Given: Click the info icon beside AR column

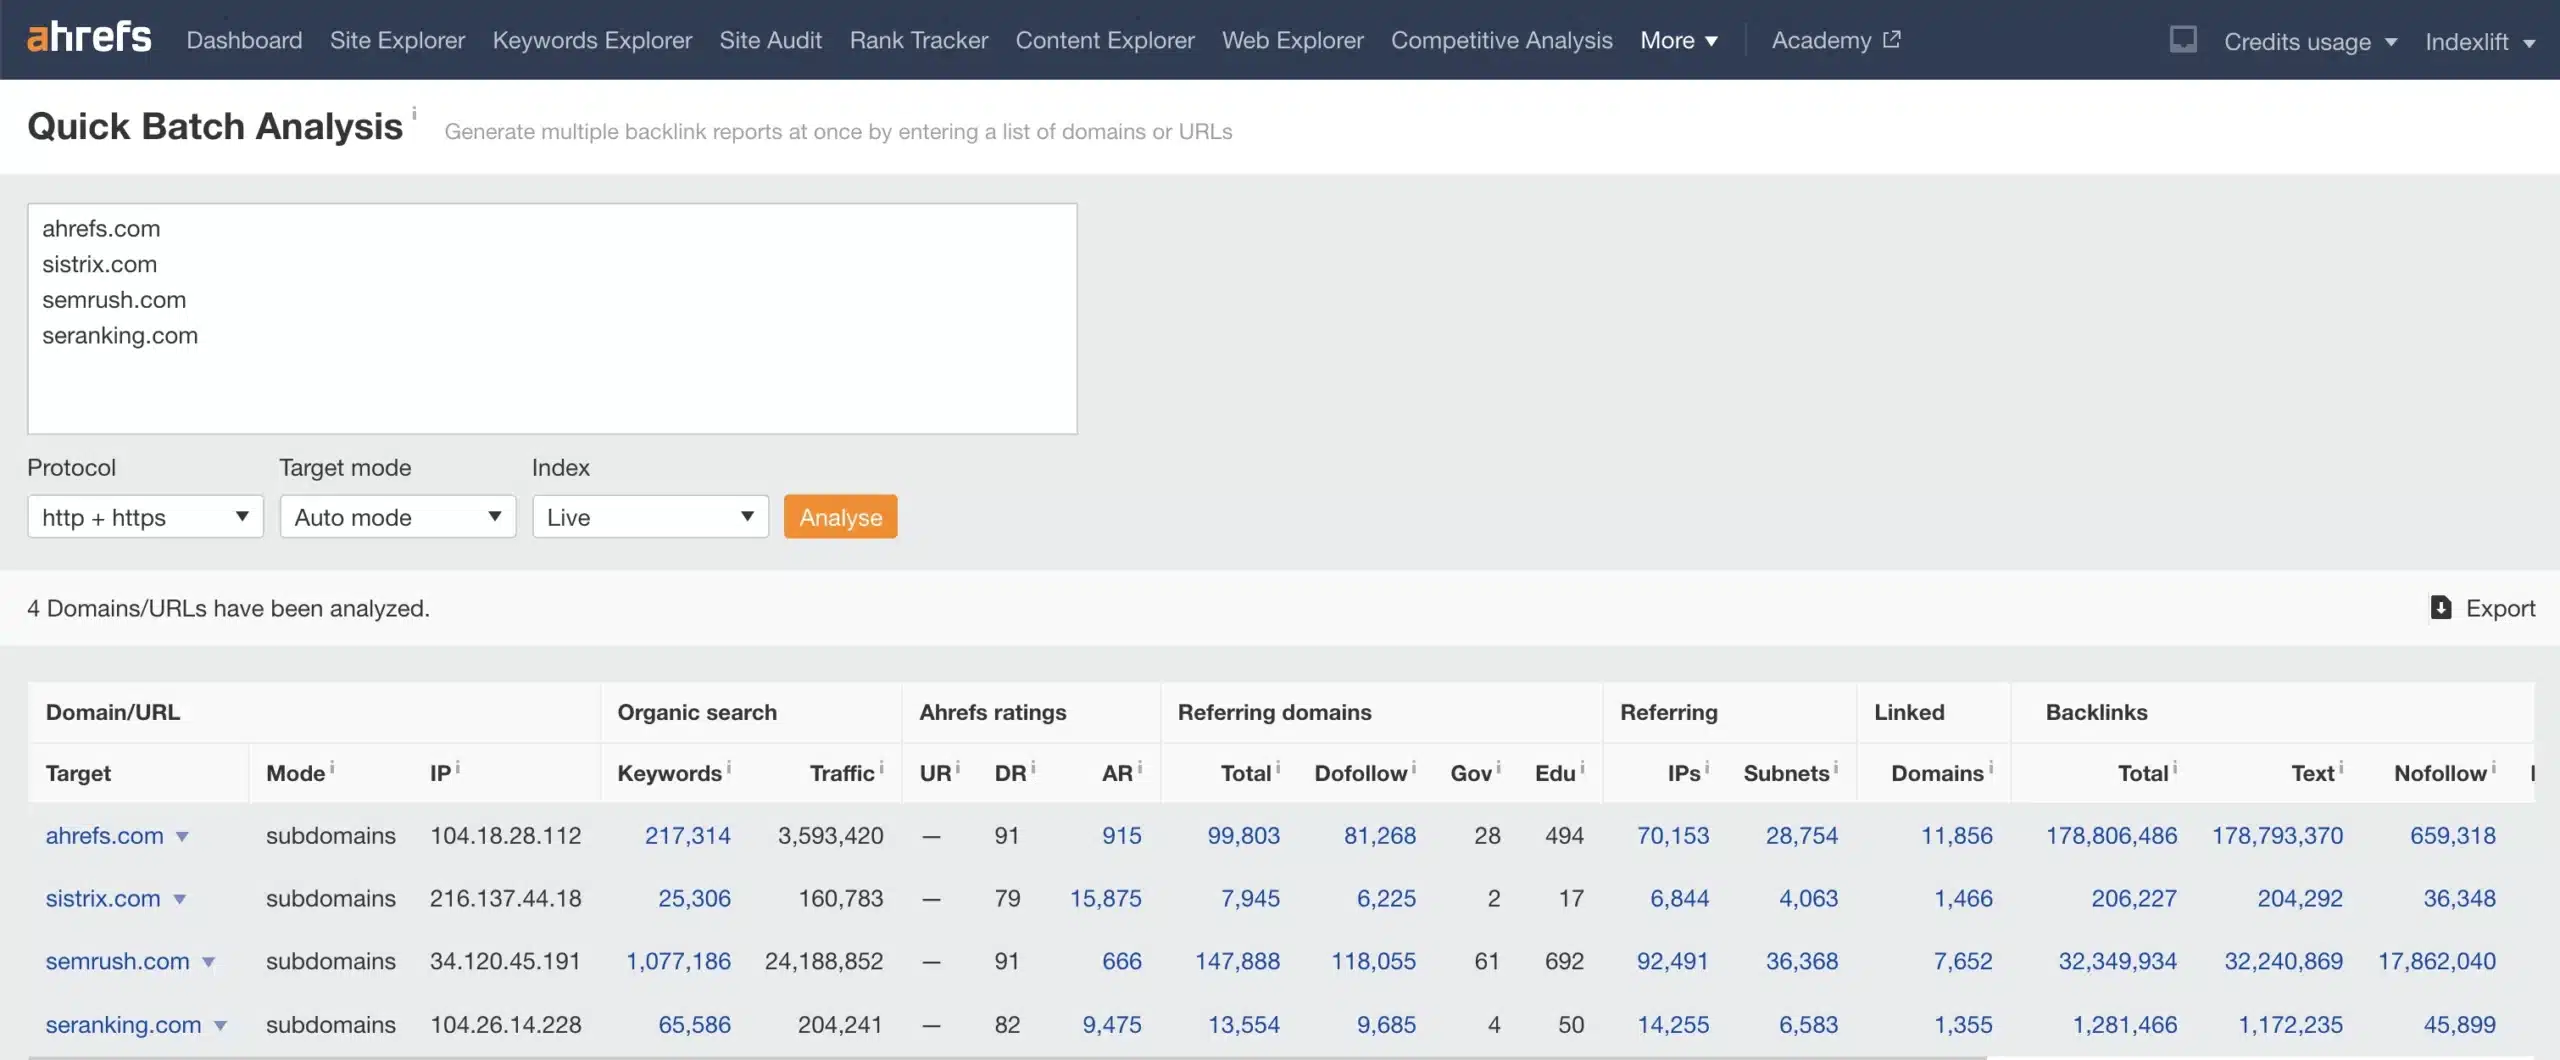Looking at the screenshot, I should [1140, 768].
